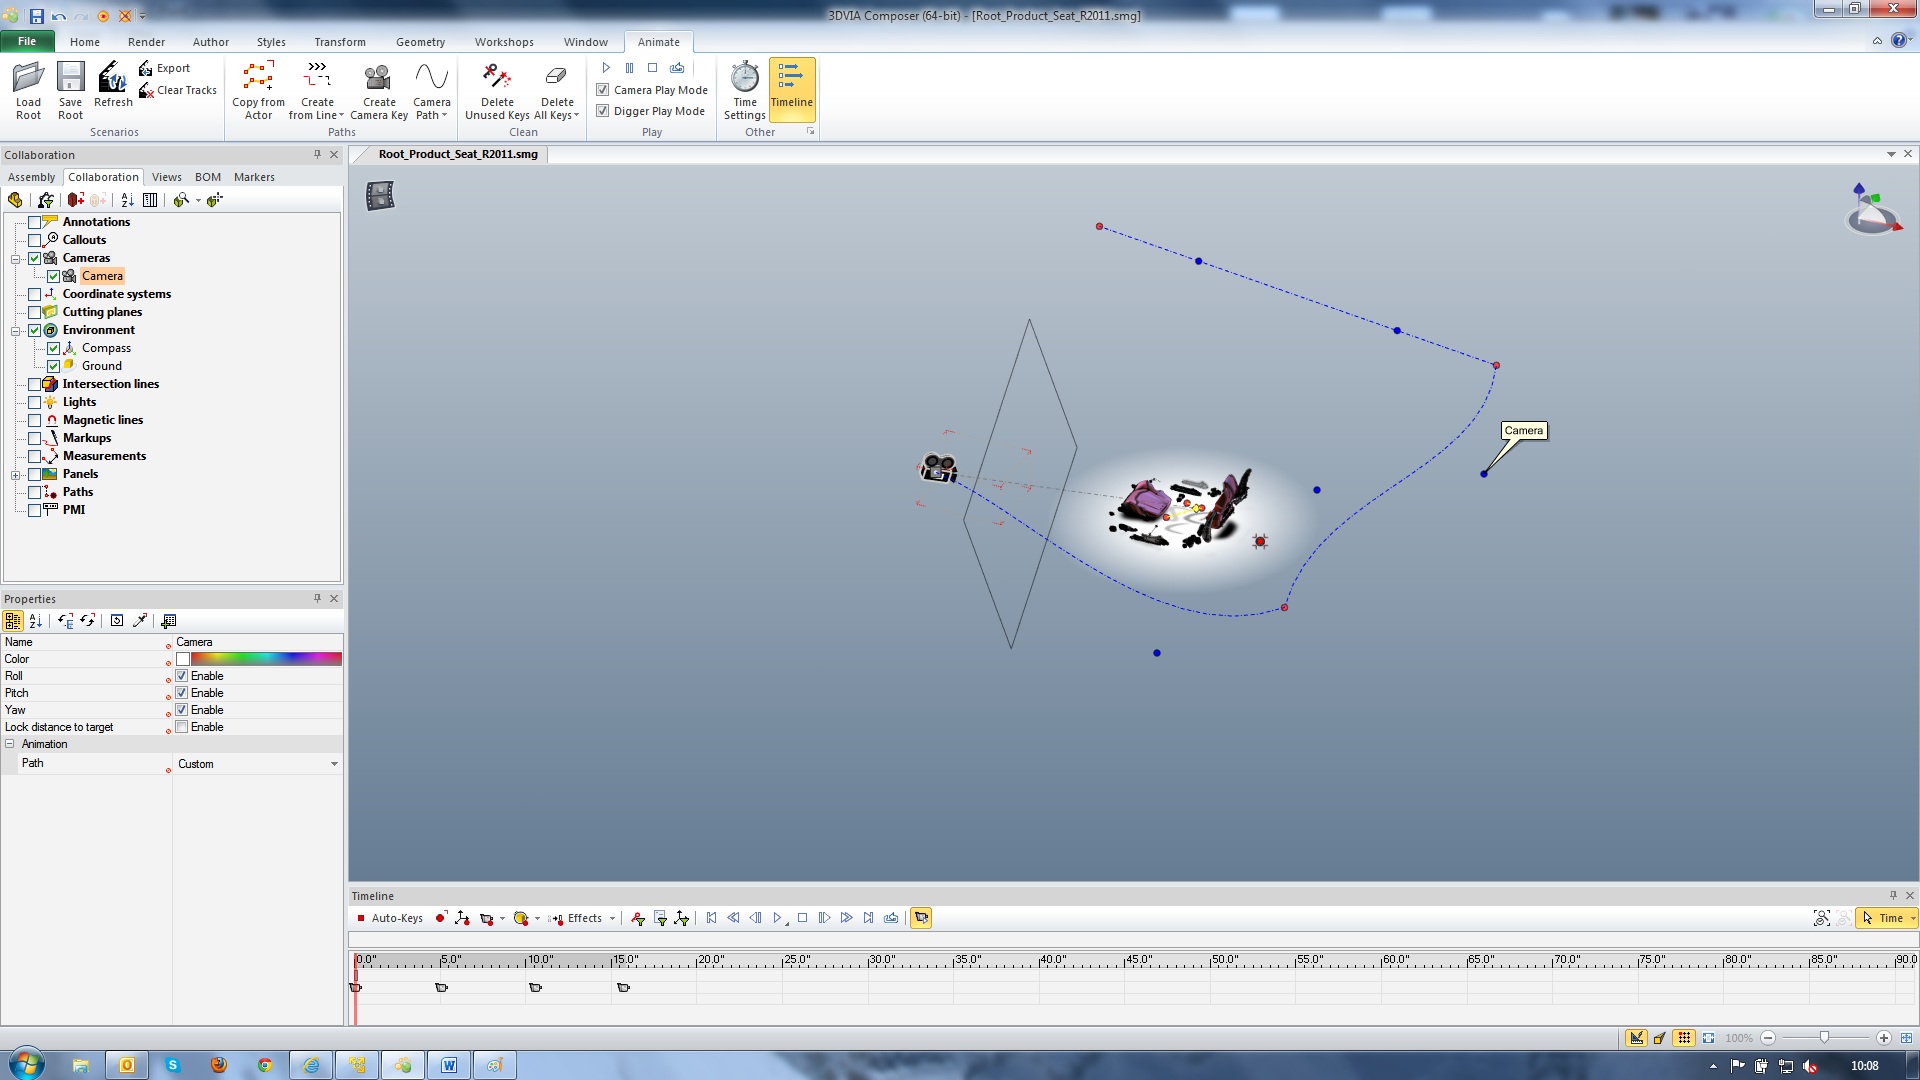The height and width of the screenshot is (1080, 1920).
Task: Select the Camera item in tree
Action: pos(102,276)
